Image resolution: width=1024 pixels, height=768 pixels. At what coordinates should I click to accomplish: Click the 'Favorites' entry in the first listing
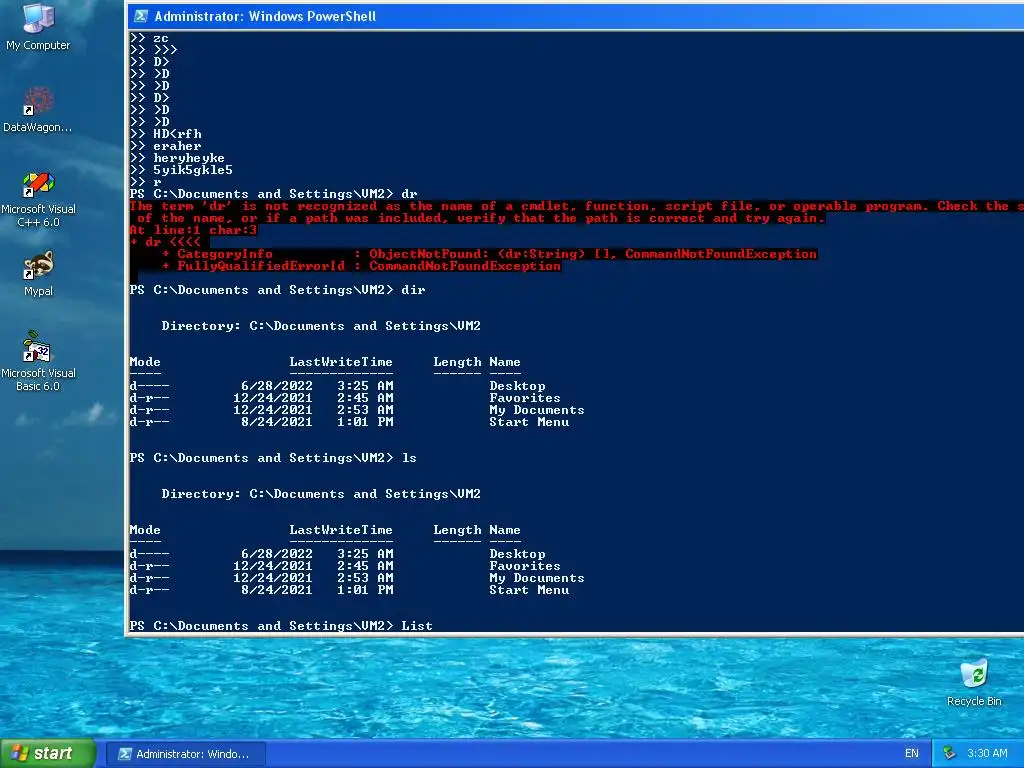pyautogui.click(x=525, y=398)
